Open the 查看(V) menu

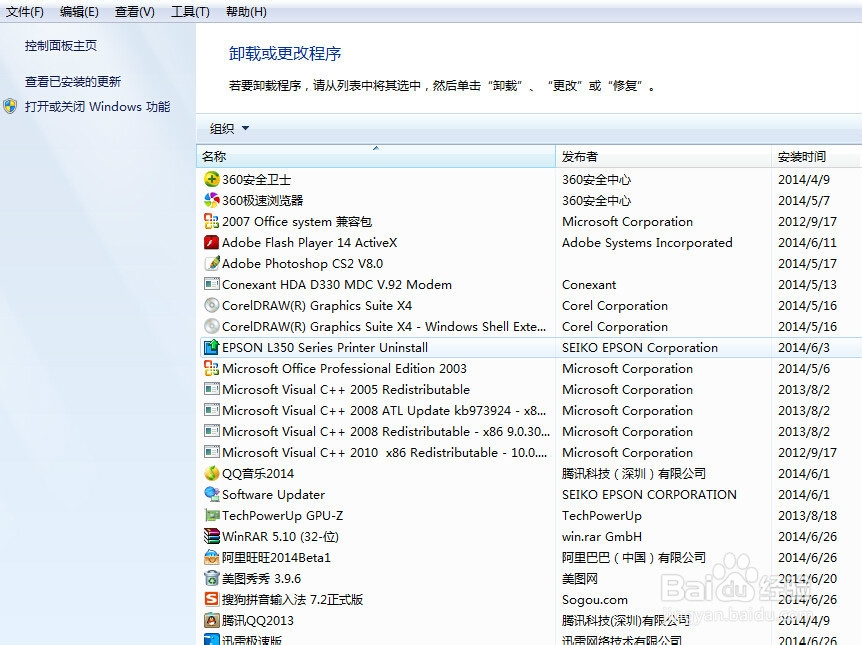click(135, 12)
